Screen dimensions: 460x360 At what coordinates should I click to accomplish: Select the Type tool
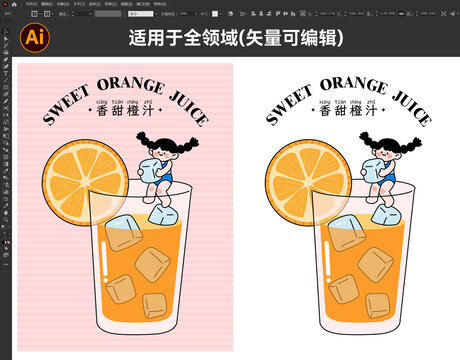[6, 73]
